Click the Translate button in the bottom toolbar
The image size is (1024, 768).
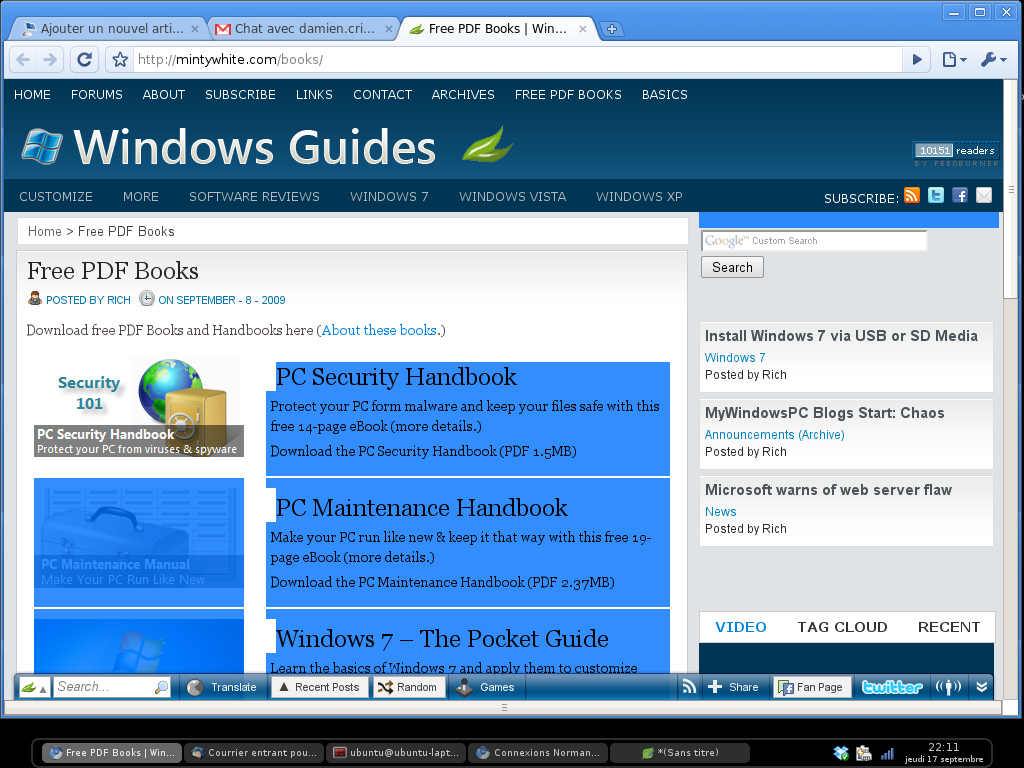(223, 687)
